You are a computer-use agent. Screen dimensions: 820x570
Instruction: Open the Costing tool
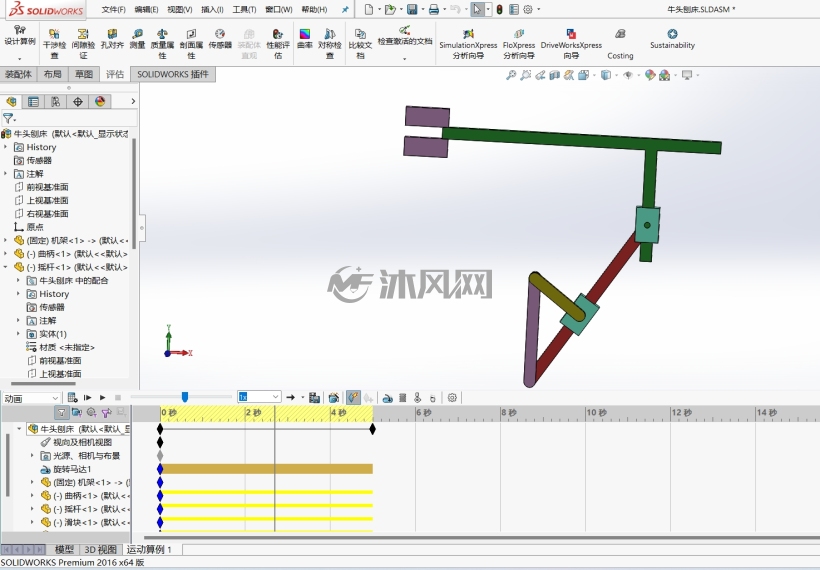pos(620,43)
